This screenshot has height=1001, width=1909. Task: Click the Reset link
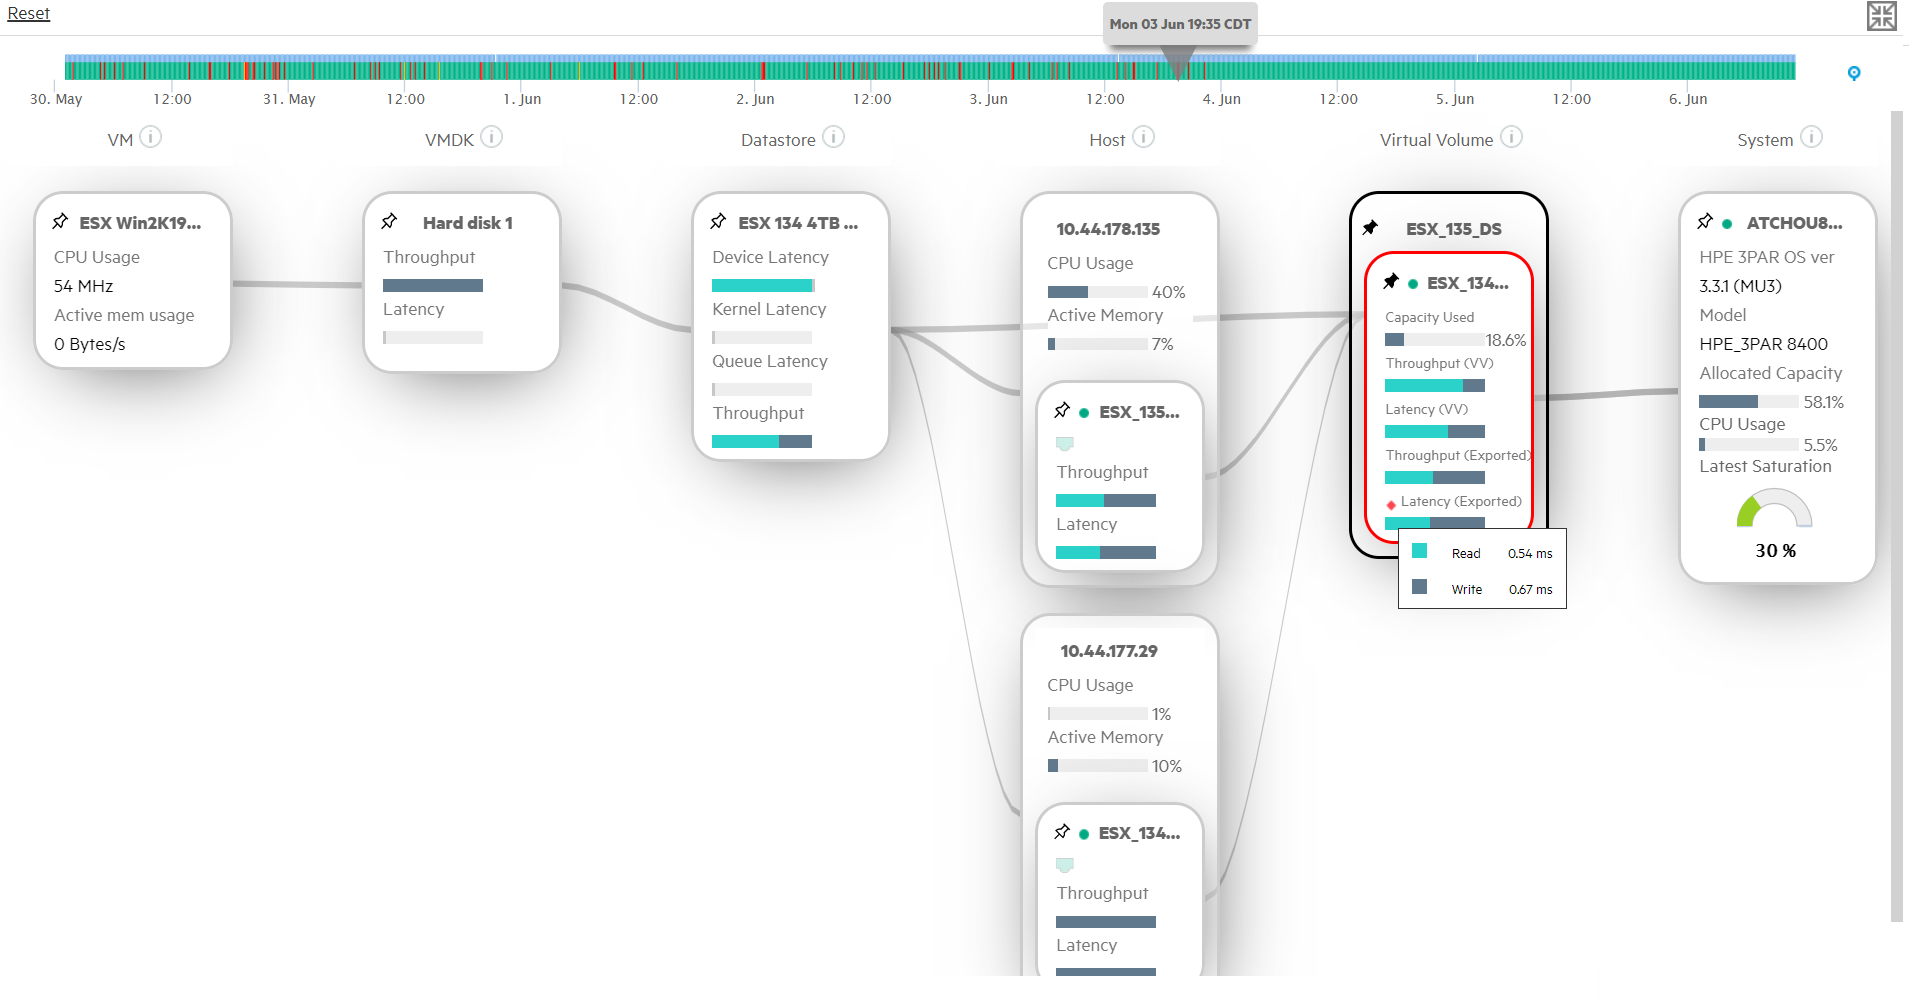(28, 14)
